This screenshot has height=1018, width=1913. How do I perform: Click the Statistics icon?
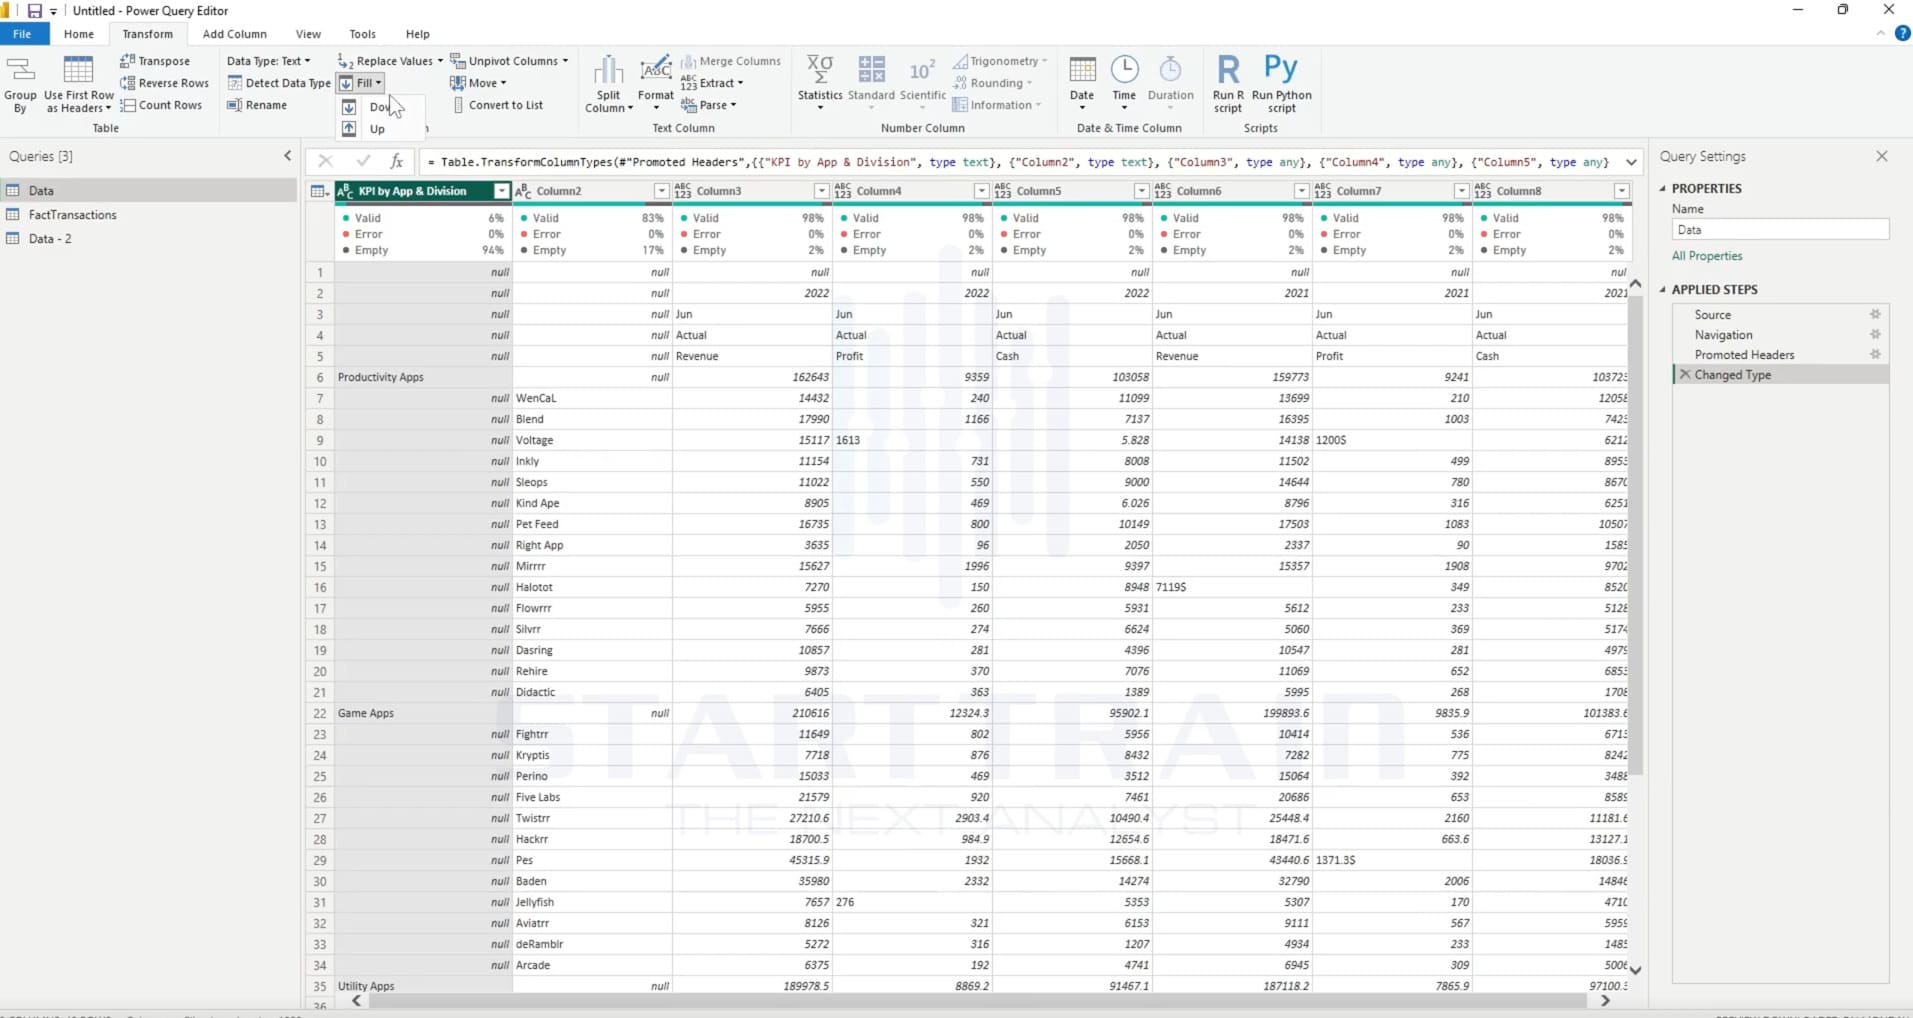[820, 84]
